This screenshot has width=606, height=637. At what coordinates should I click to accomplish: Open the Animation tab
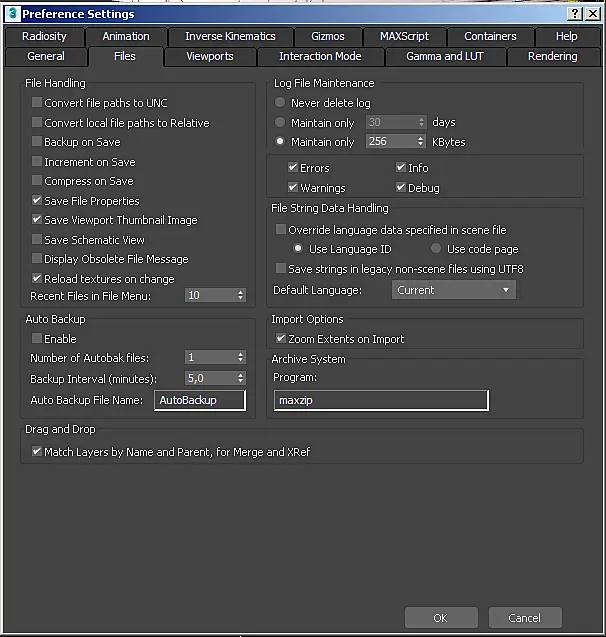point(126,36)
